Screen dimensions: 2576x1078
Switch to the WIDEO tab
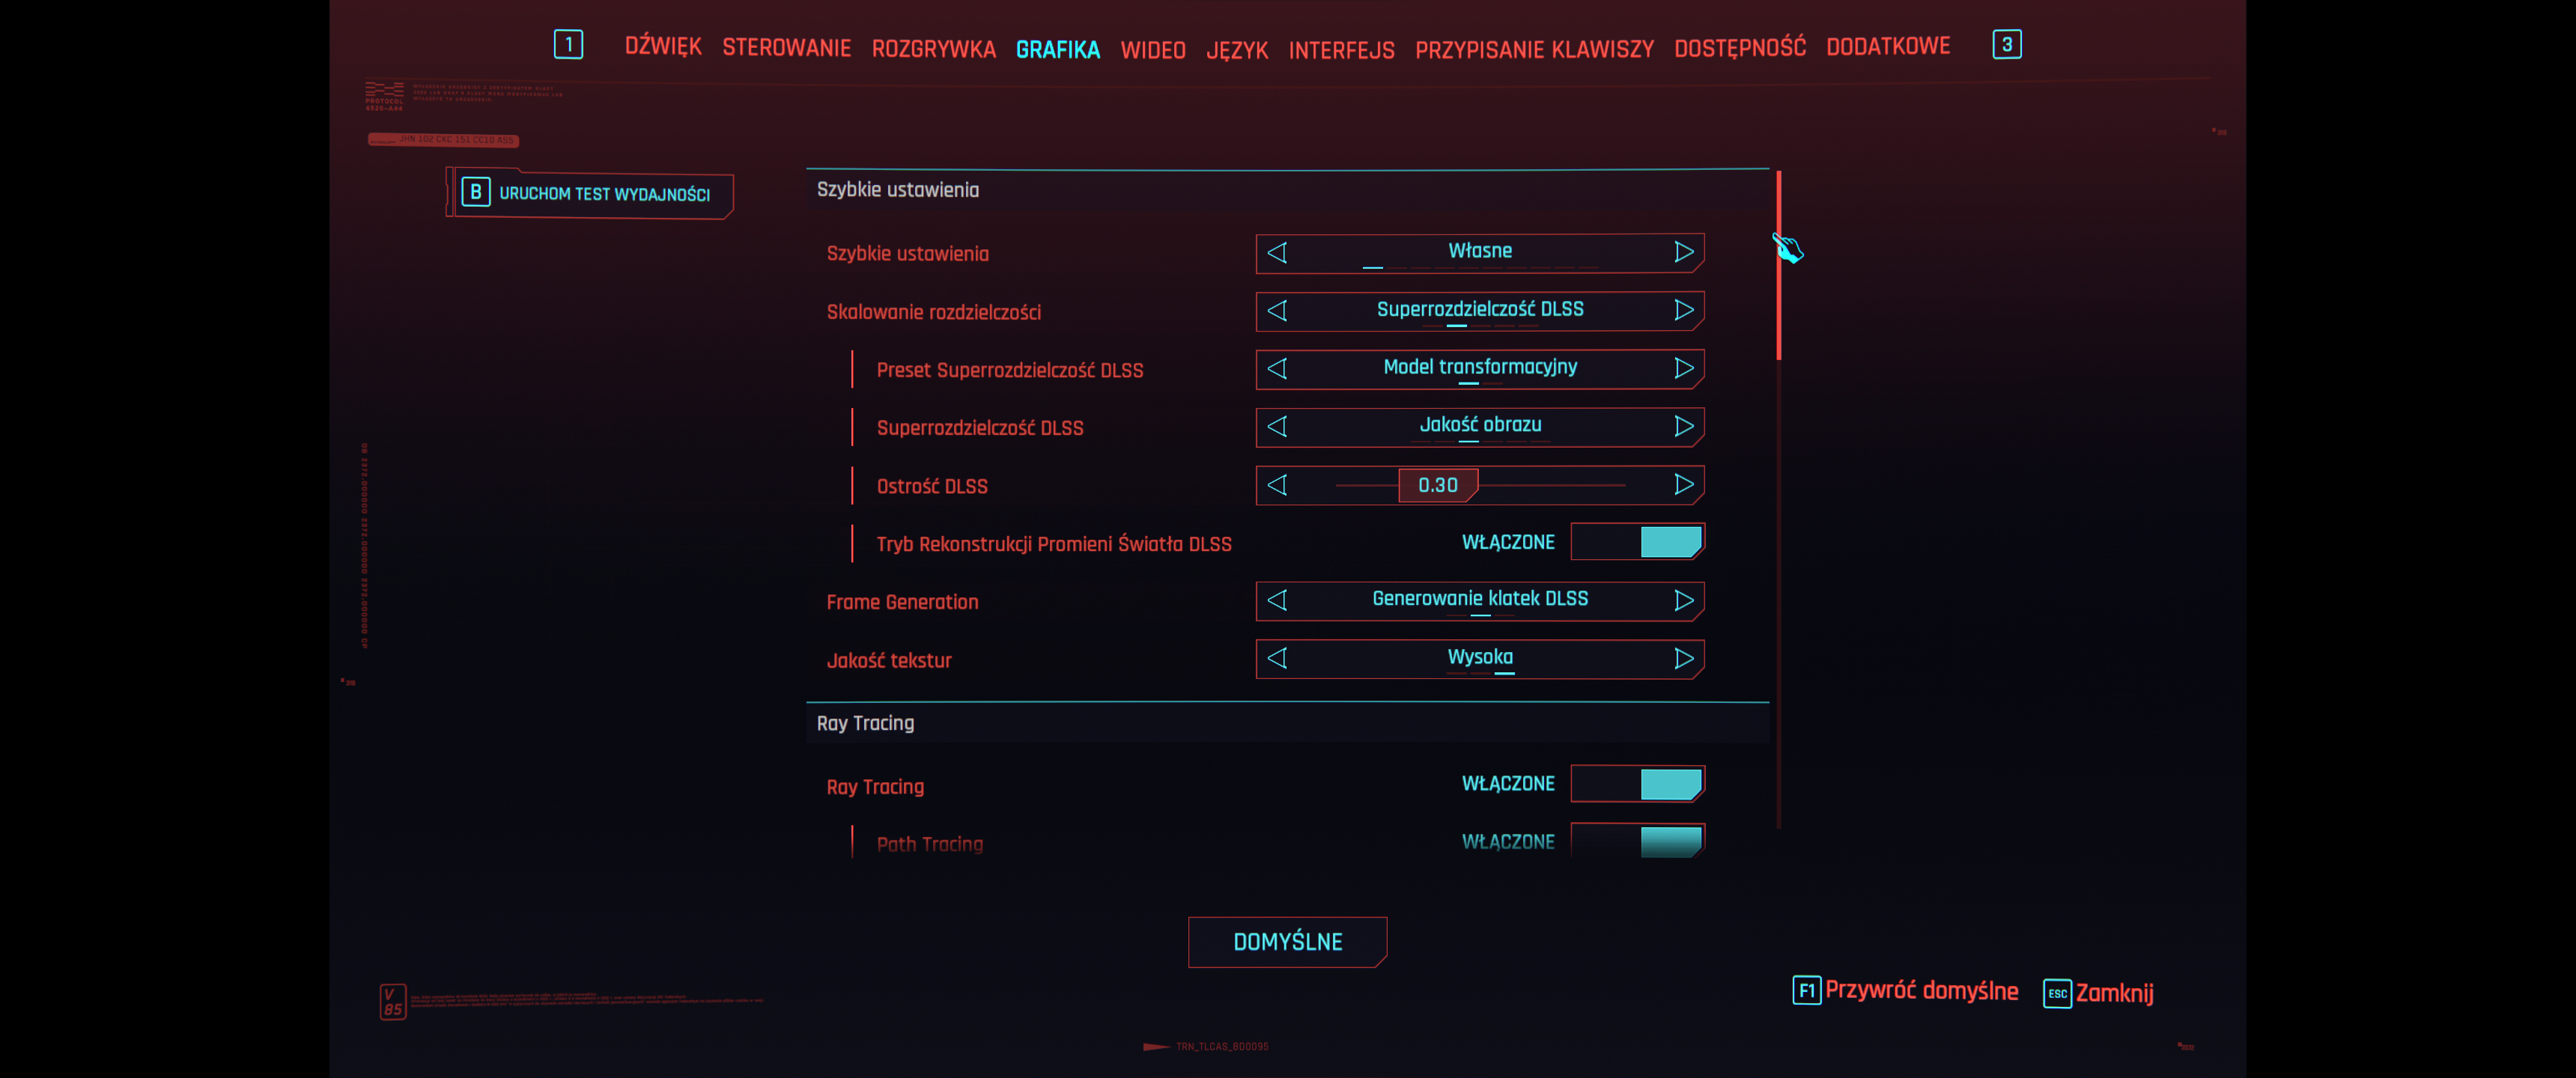coord(1152,50)
